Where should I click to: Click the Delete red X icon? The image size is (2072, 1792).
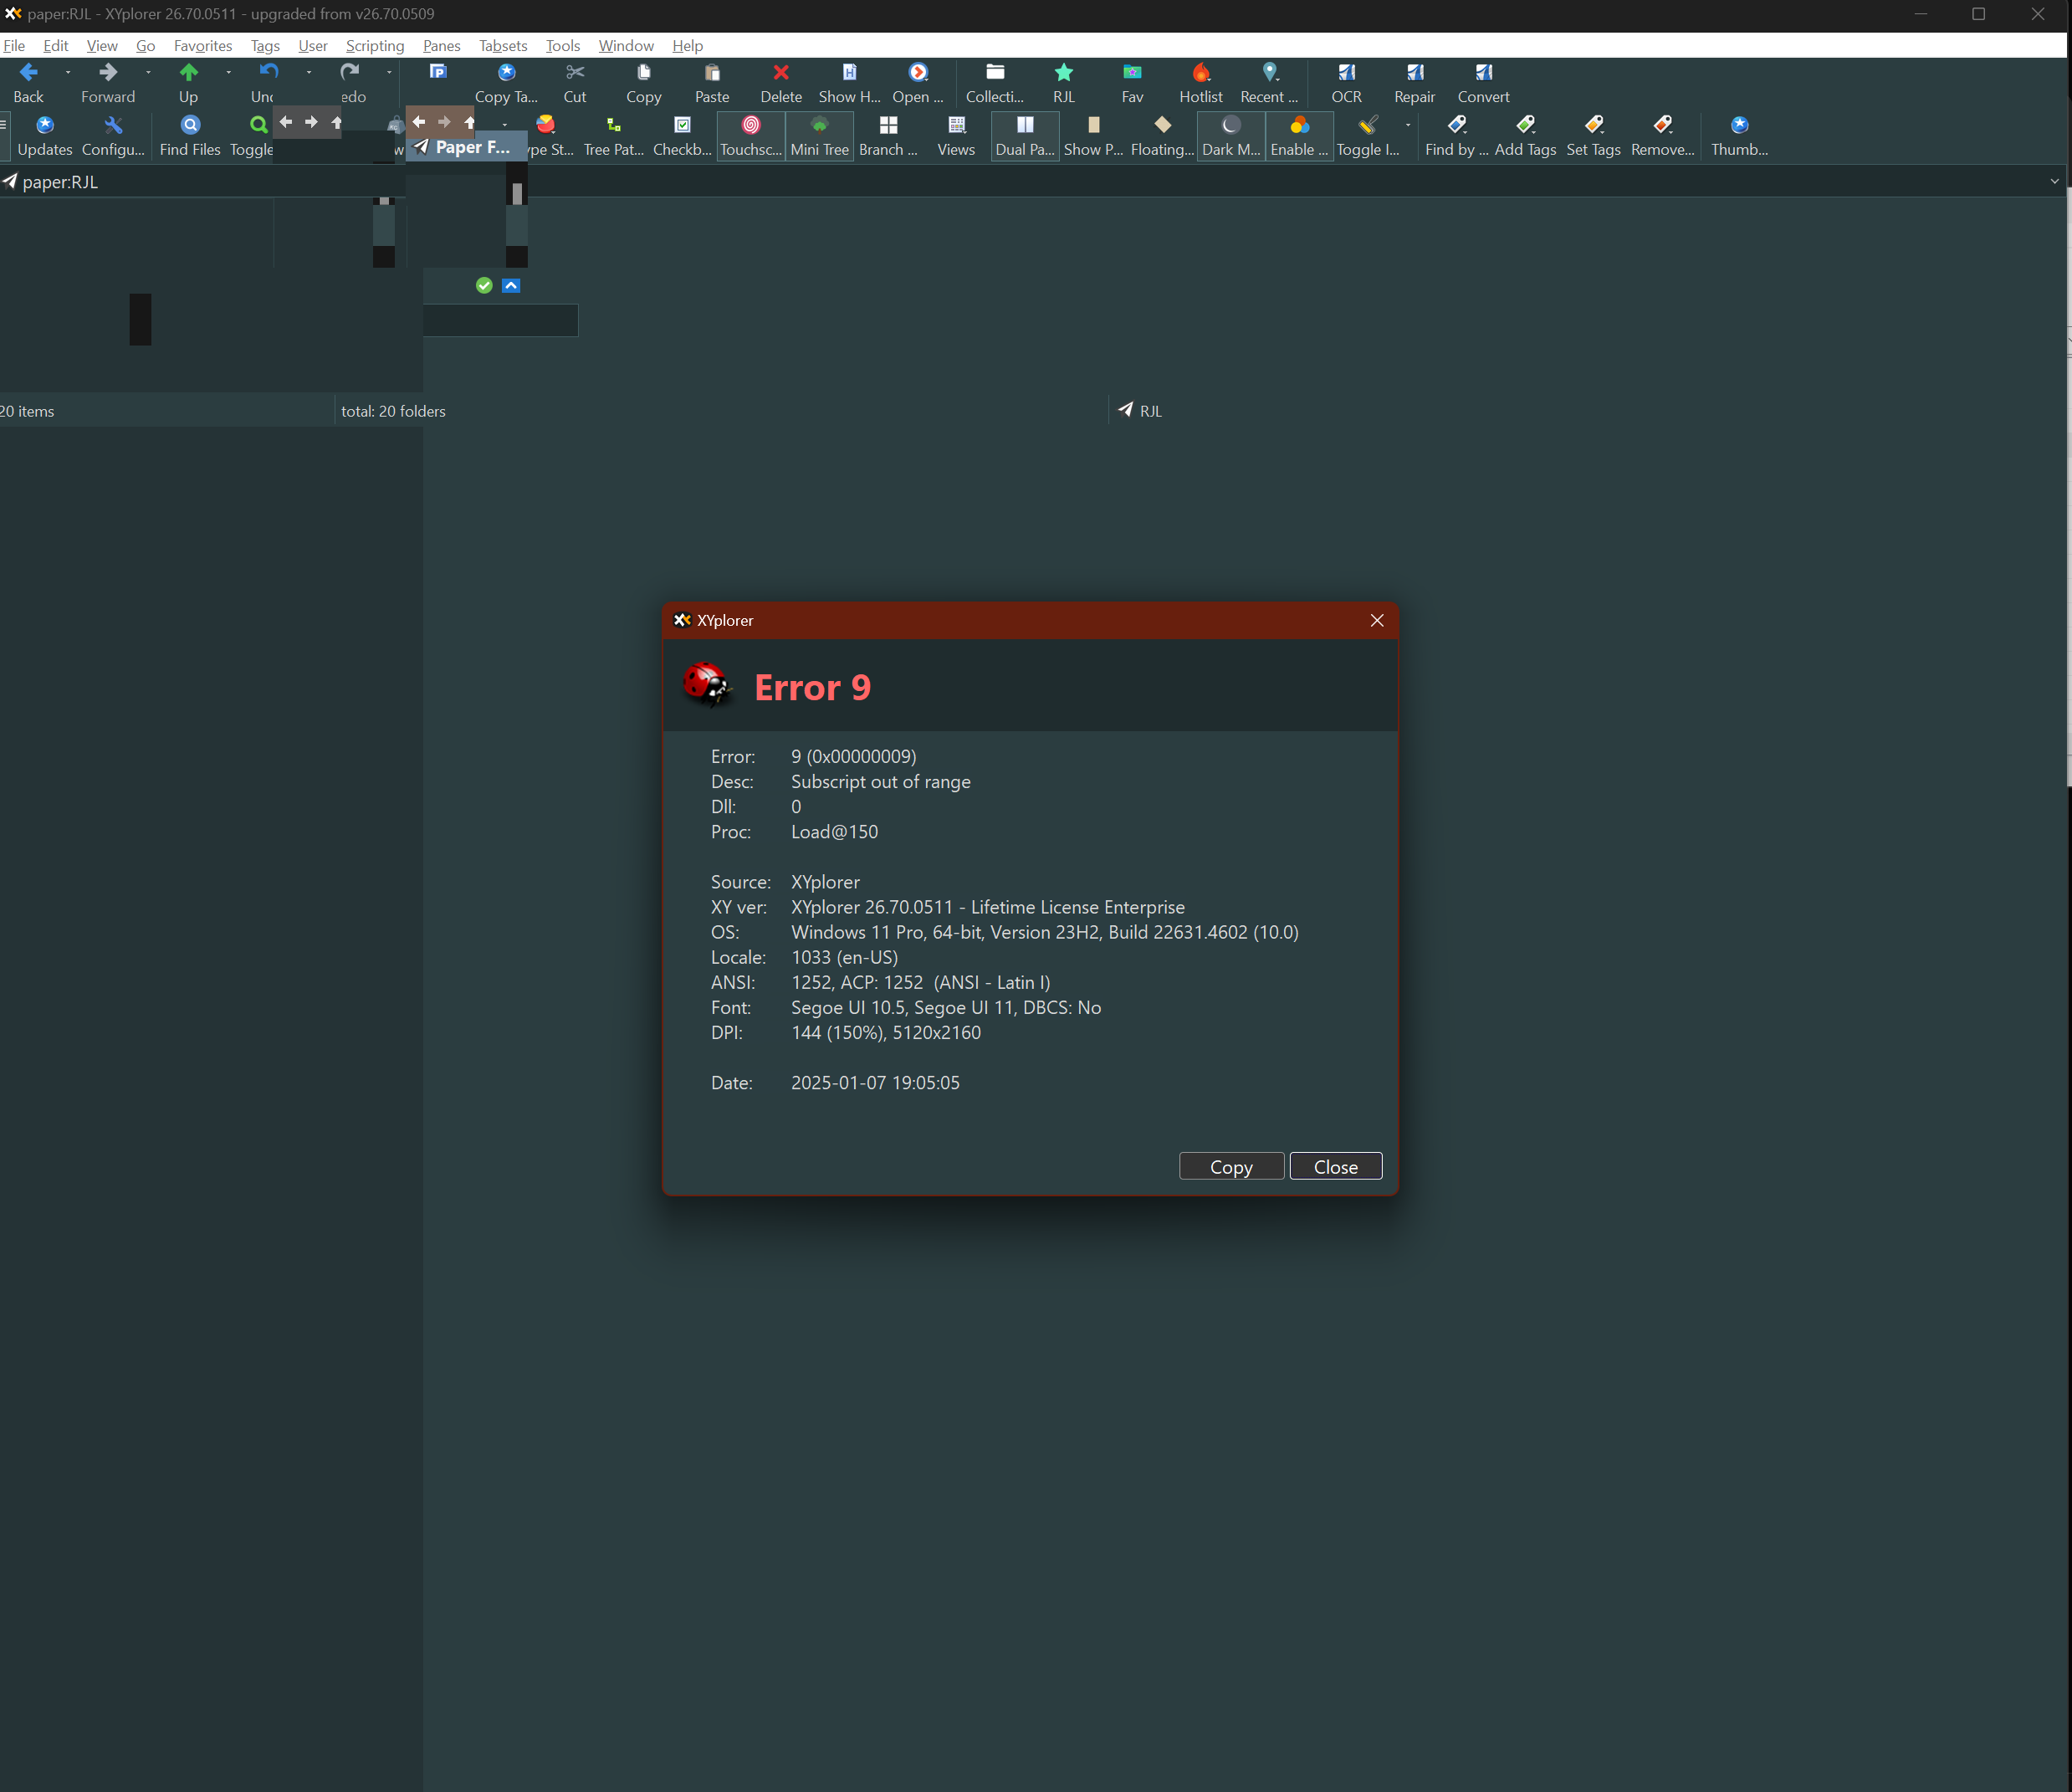[781, 73]
